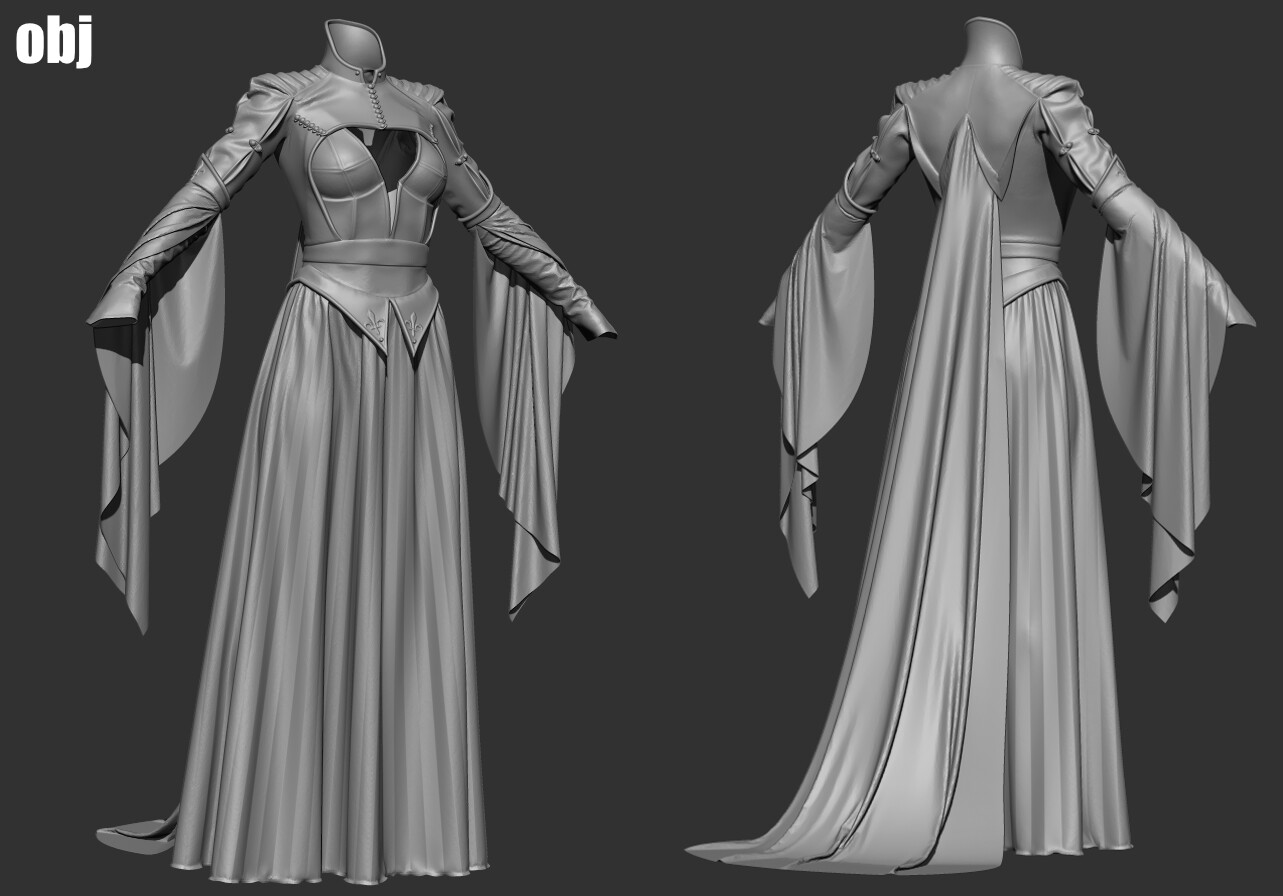Click the front view waist belt
The image size is (1283, 896).
[x=365, y=251]
